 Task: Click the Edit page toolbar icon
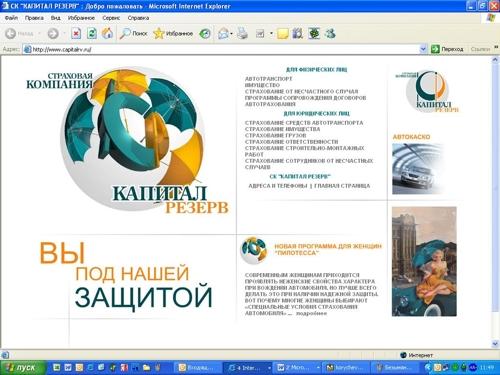(260, 33)
